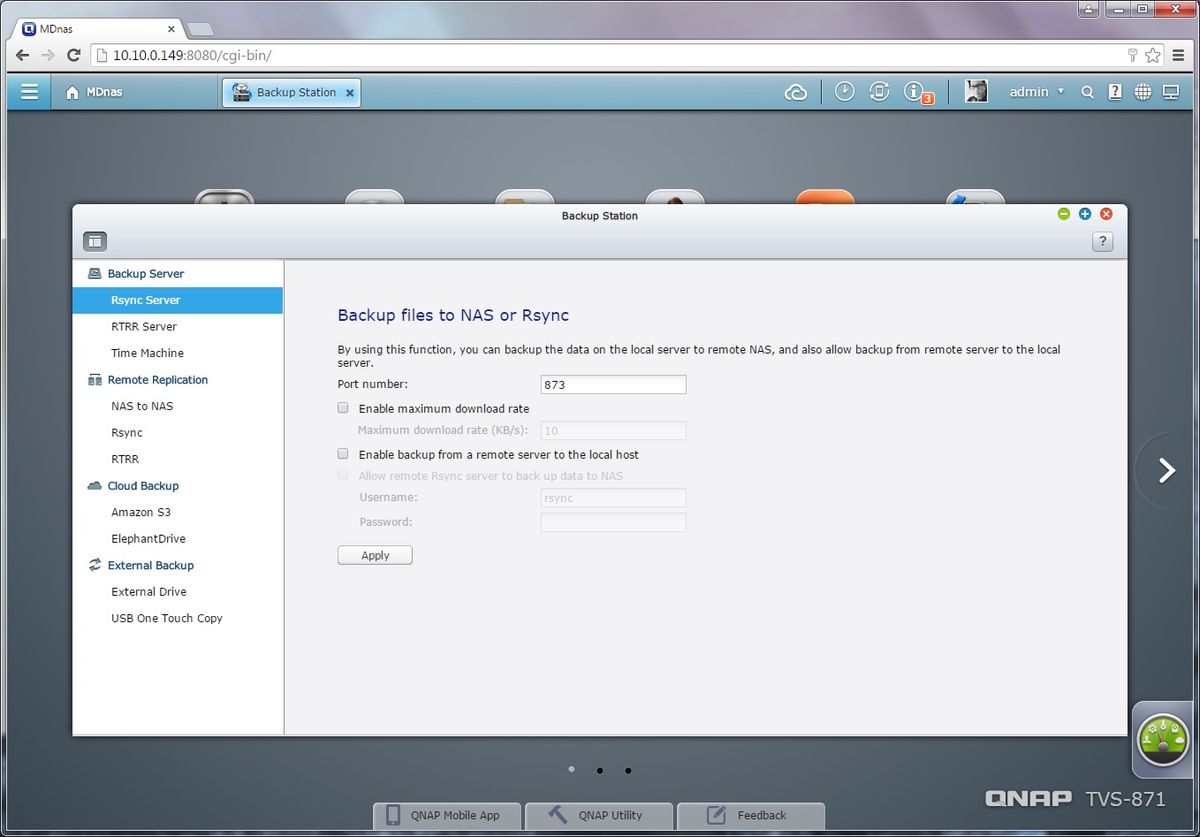This screenshot has height=837, width=1200.
Task: Minimize the Backup Station window
Action: 1064,214
